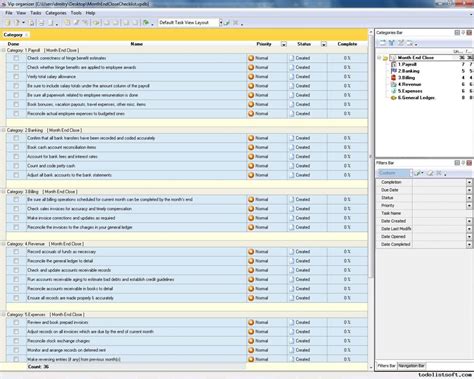Click priority icon for 'Verify total salary allowance'

(251, 77)
